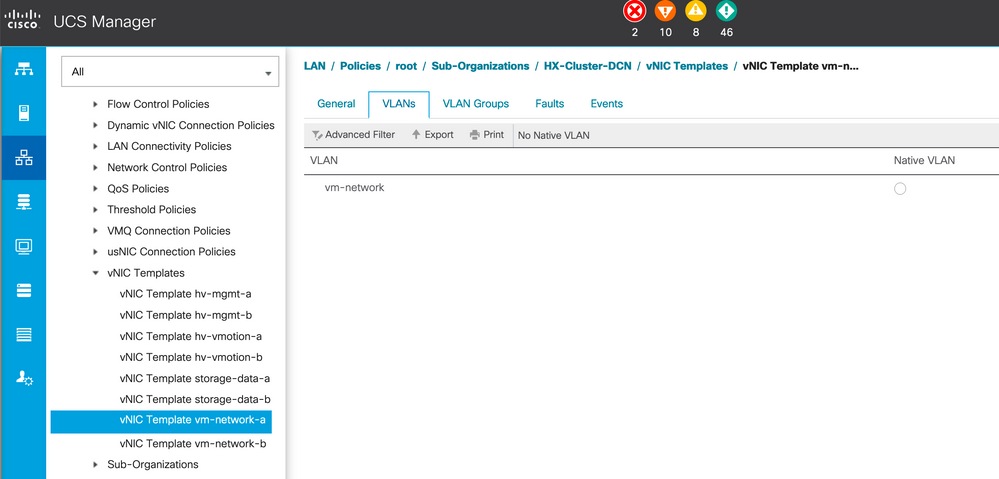The image size is (999, 479).
Task: Sort by VLAN column header
Action: tap(324, 161)
